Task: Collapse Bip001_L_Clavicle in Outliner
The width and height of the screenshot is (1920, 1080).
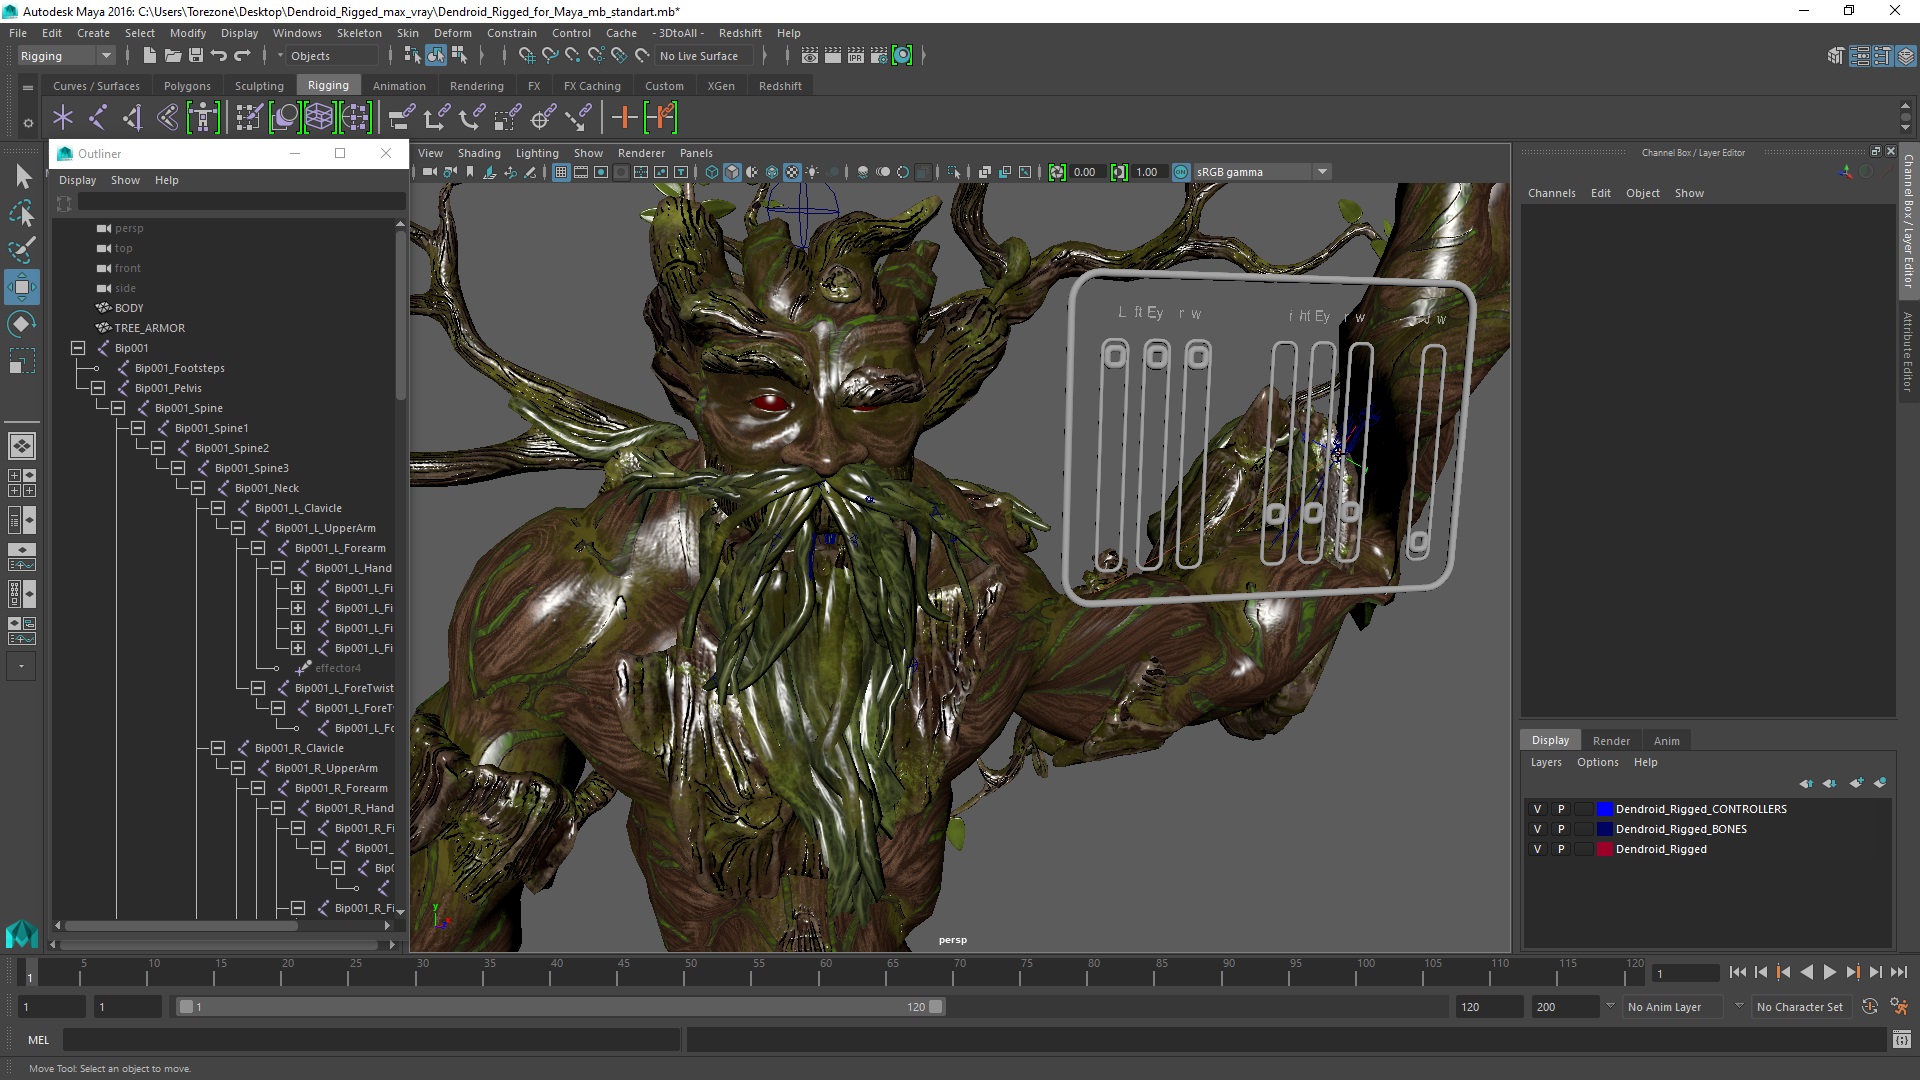Action: pos(218,508)
